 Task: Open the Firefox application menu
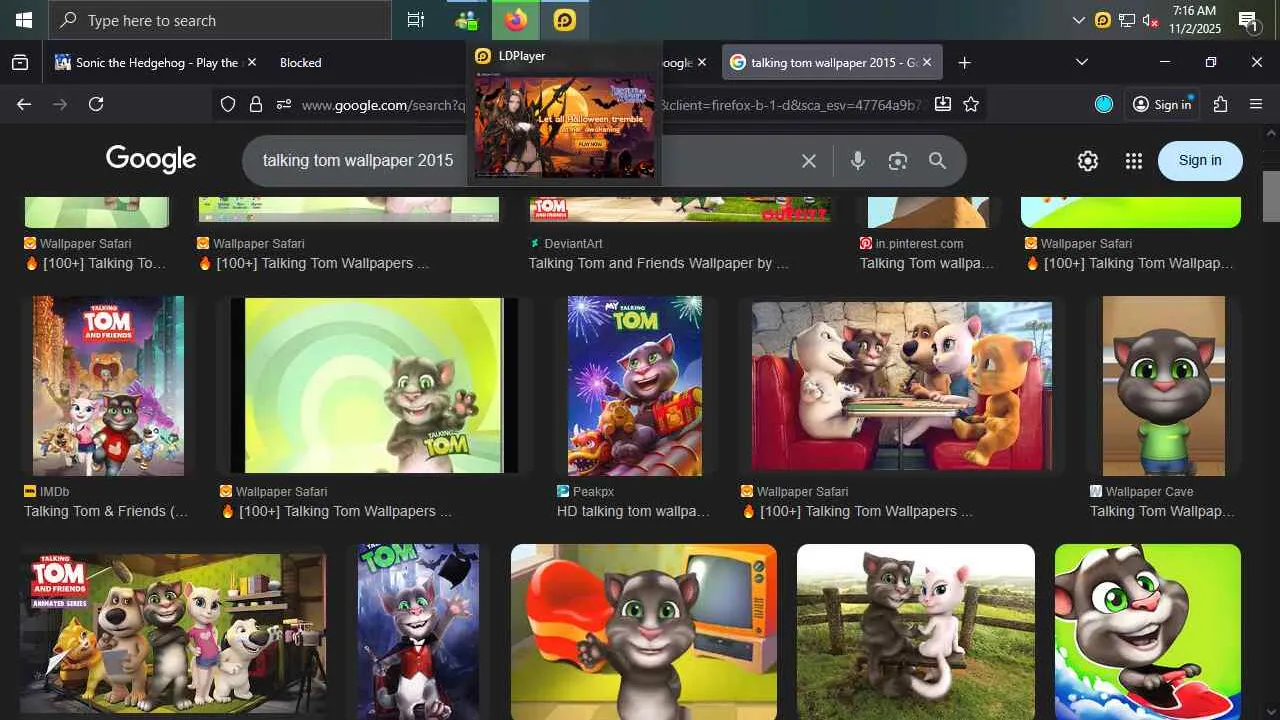pyautogui.click(x=1256, y=104)
